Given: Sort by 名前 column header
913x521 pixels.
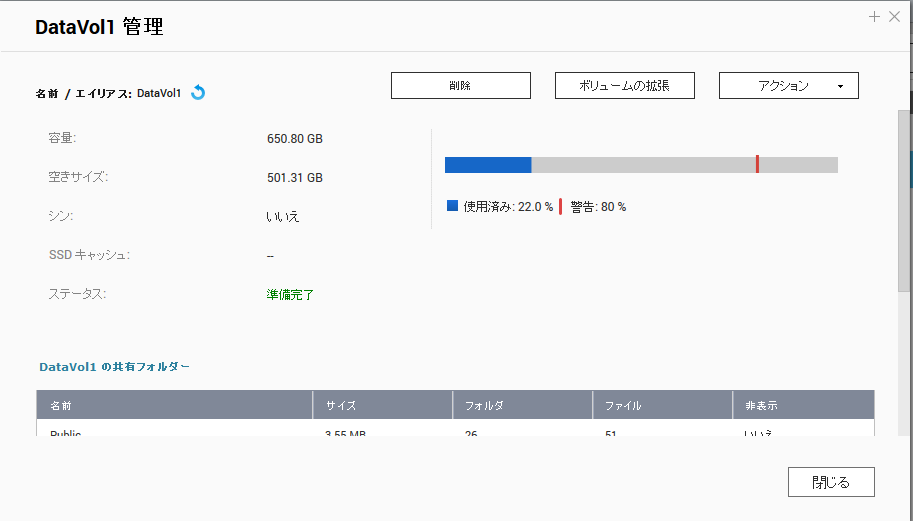Looking at the screenshot, I should (x=174, y=405).
